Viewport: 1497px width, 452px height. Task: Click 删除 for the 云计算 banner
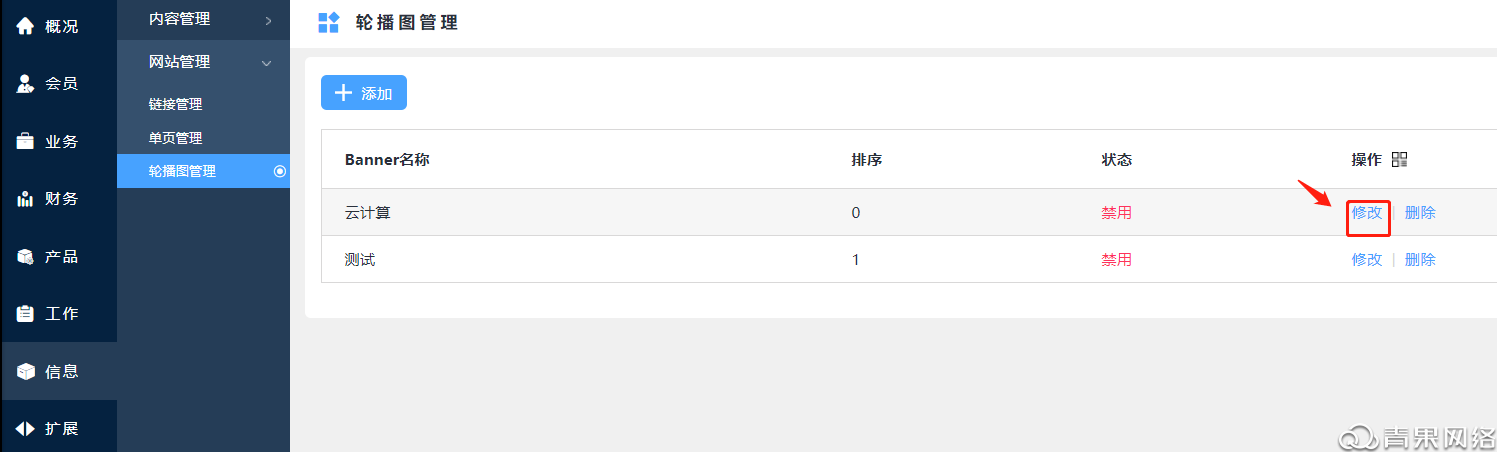click(x=1420, y=212)
